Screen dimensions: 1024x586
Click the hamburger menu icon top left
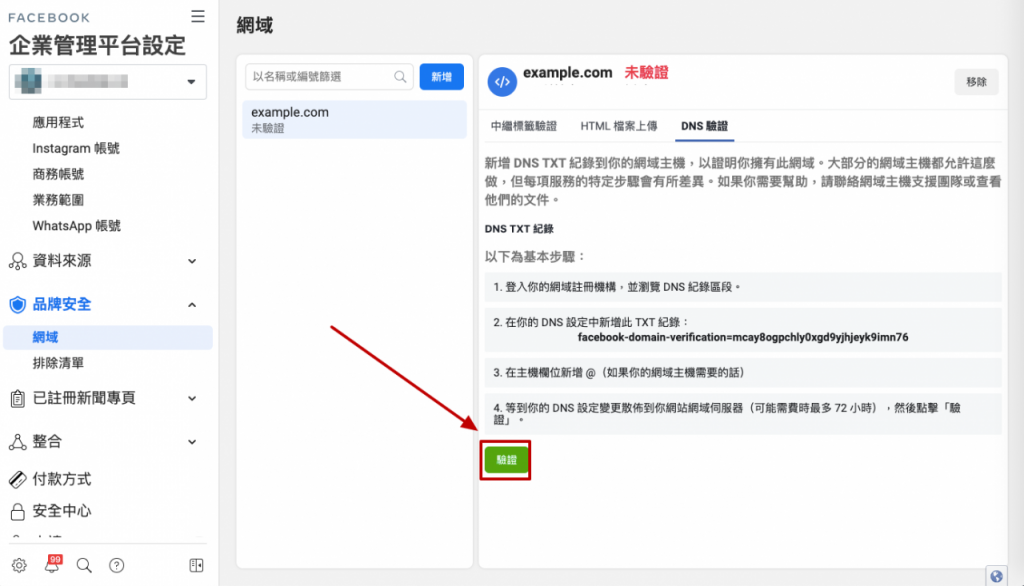point(197,16)
